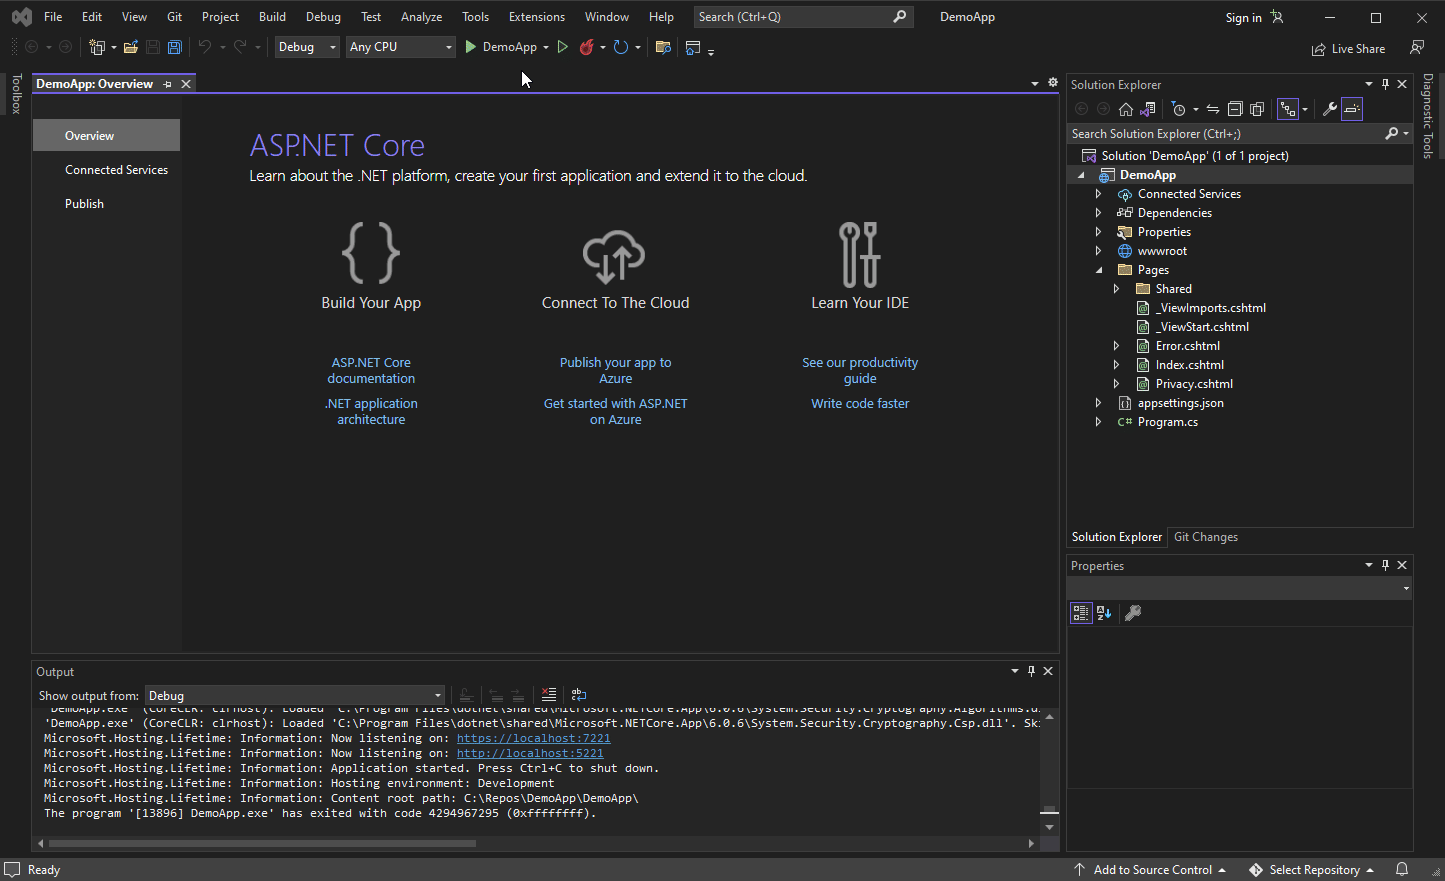The image size is (1445, 881).
Task: Open the Debug configuration dropdown
Action: [307, 47]
